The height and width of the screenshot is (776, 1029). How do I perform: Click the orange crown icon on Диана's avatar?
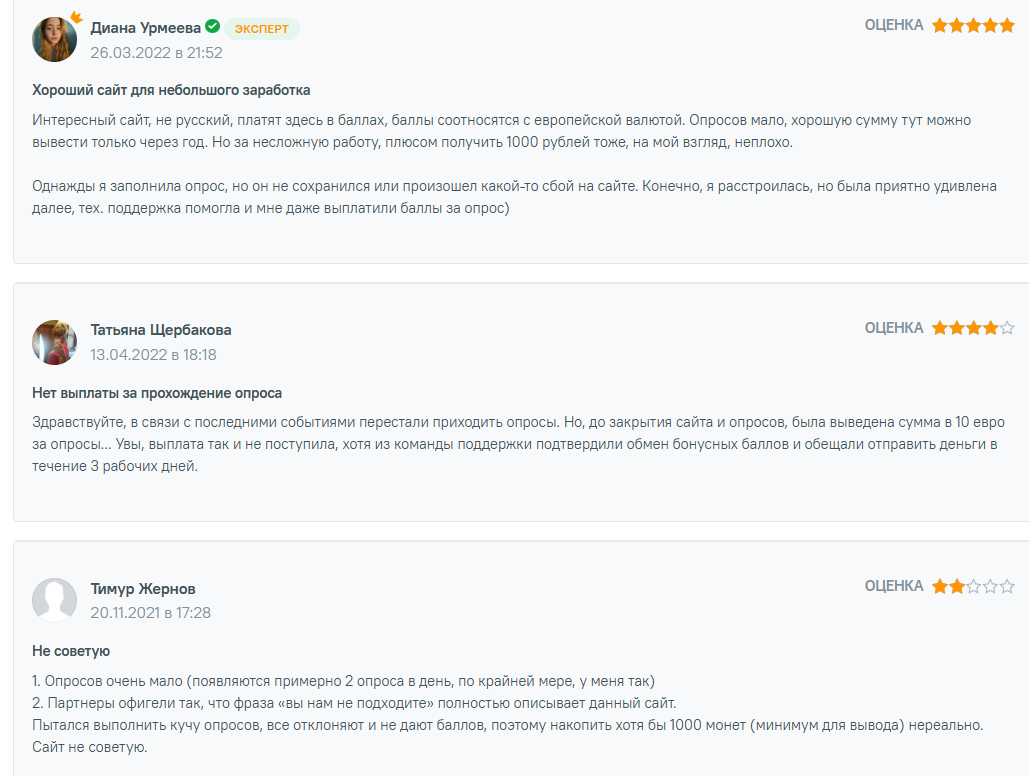point(77,16)
